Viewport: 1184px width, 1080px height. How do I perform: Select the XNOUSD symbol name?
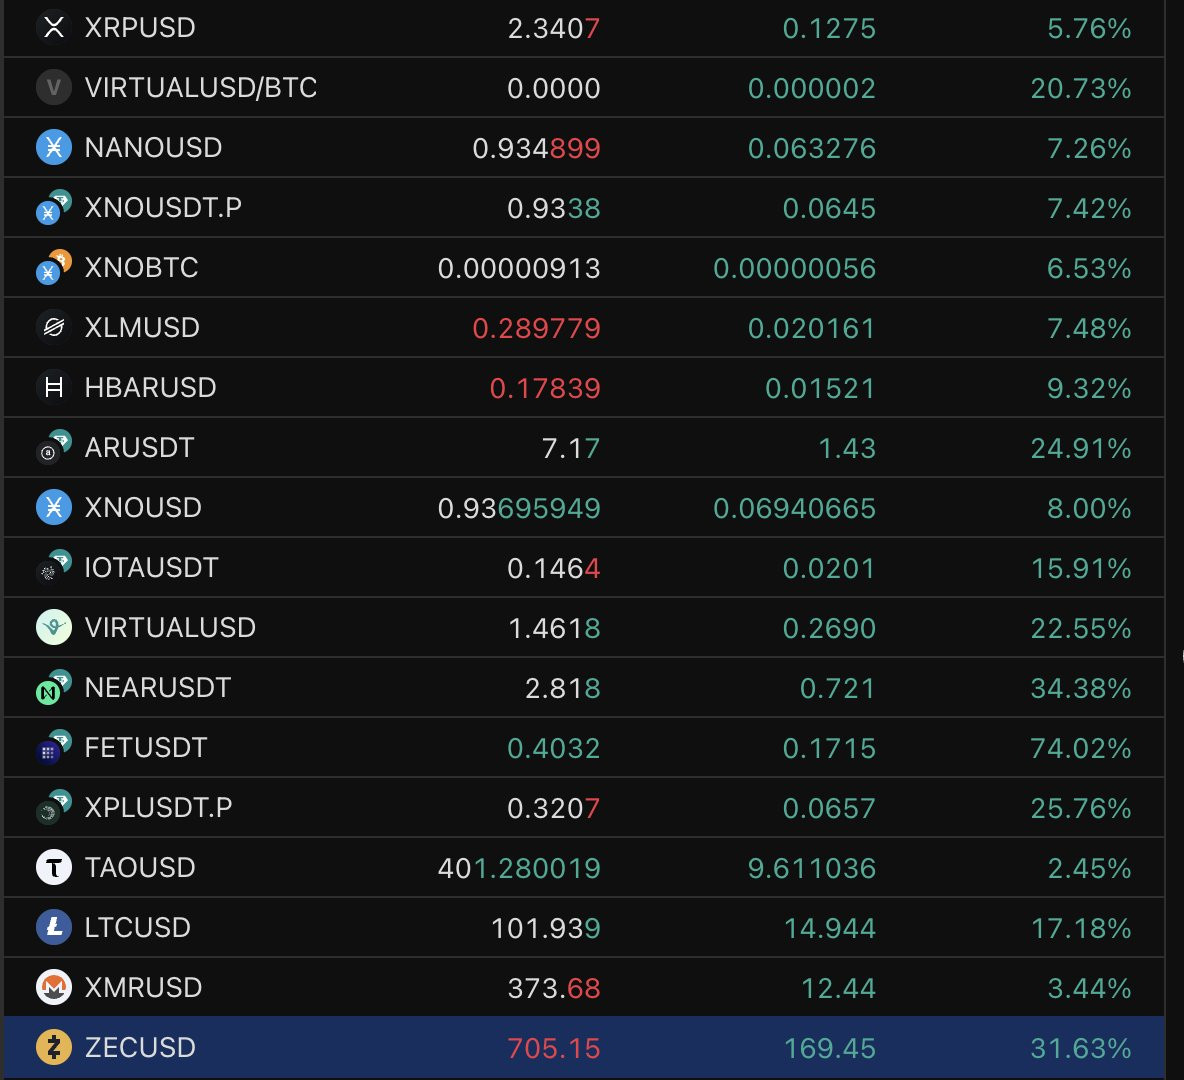143,508
